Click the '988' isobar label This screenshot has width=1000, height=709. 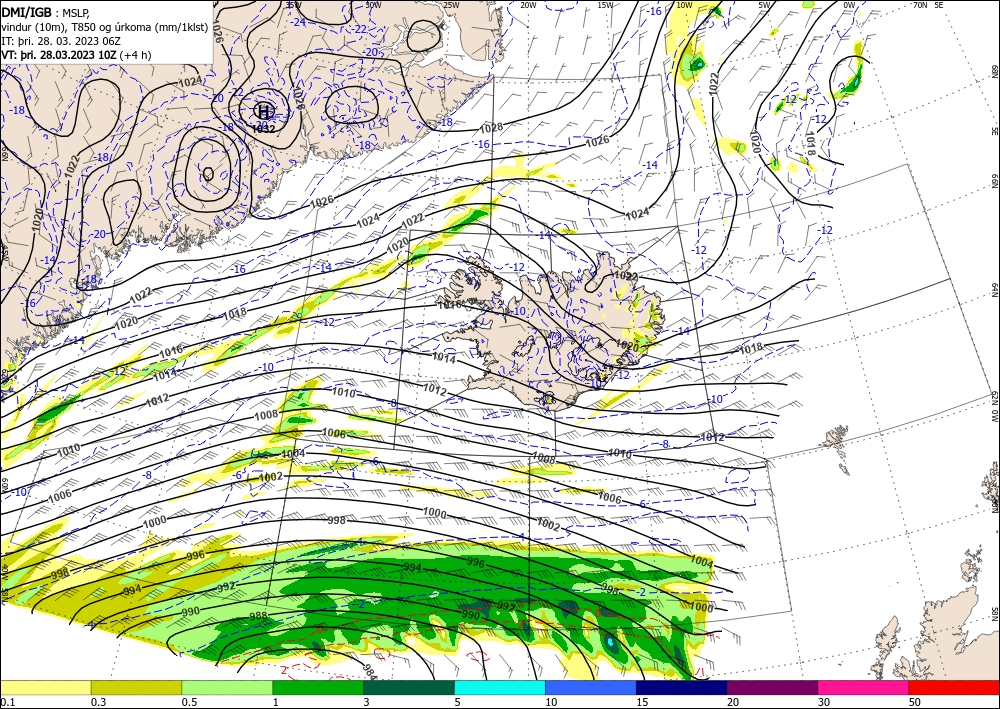point(258,616)
